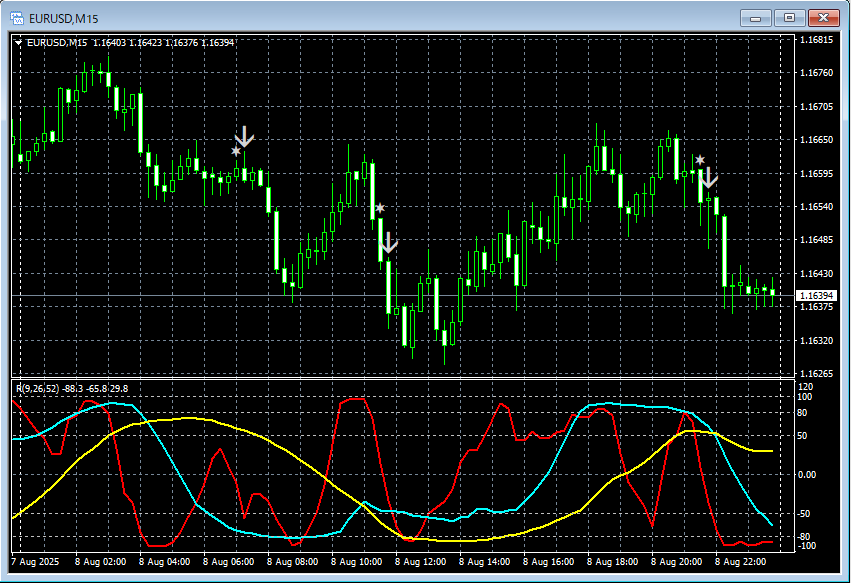The height and width of the screenshot is (583, 852).
Task: Click the indicator scale value 0.00
Action: tap(808, 475)
